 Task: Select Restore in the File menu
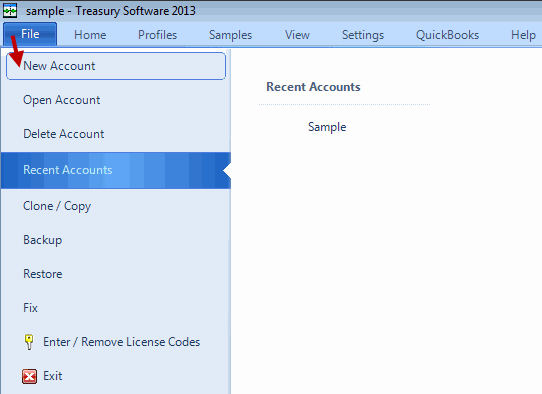[x=116, y=274]
